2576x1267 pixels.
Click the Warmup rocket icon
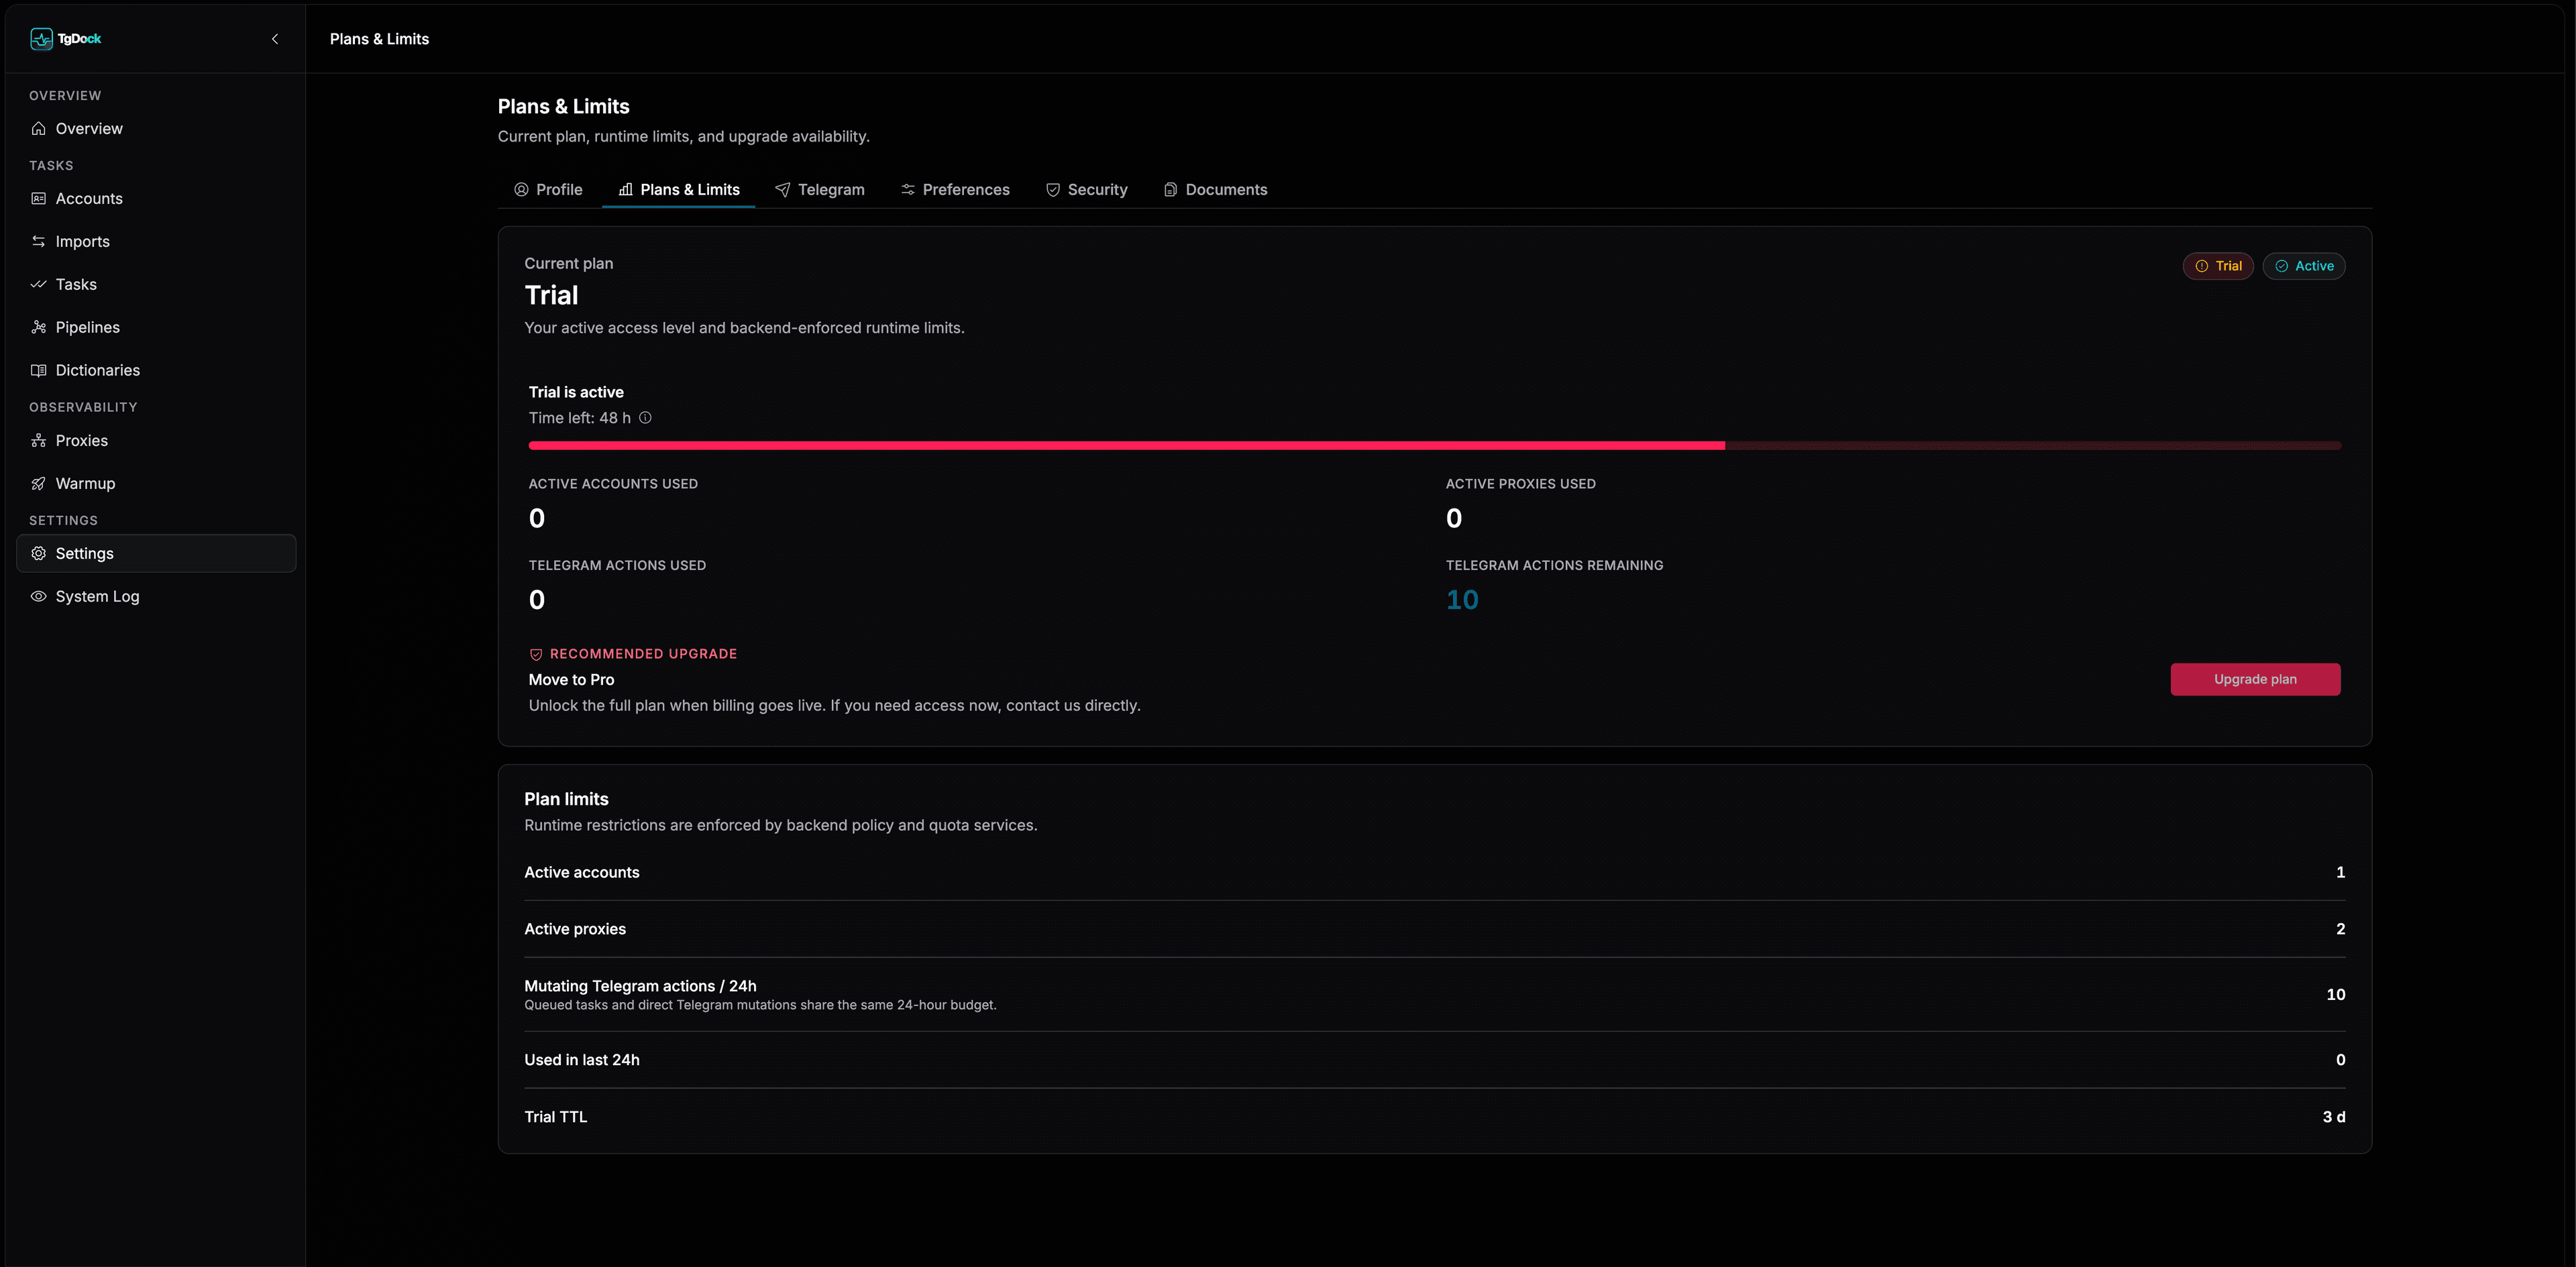point(39,483)
